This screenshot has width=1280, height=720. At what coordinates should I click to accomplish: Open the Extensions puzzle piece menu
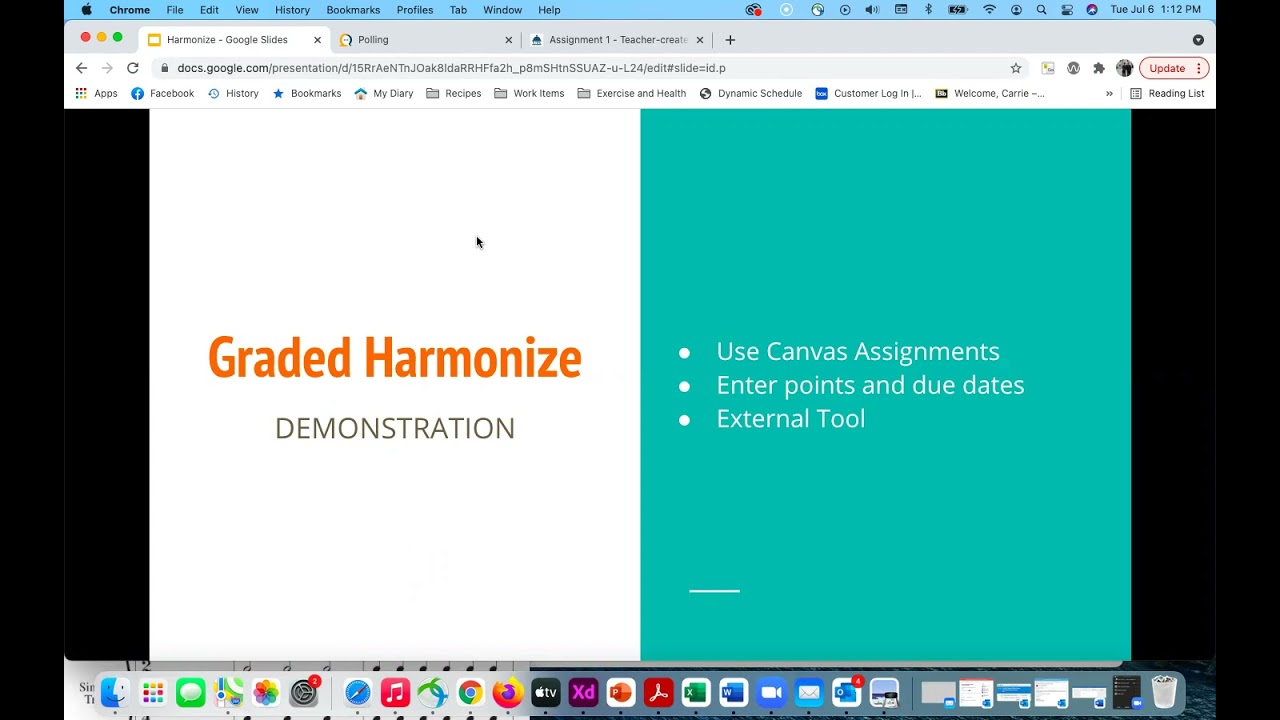tap(1099, 68)
